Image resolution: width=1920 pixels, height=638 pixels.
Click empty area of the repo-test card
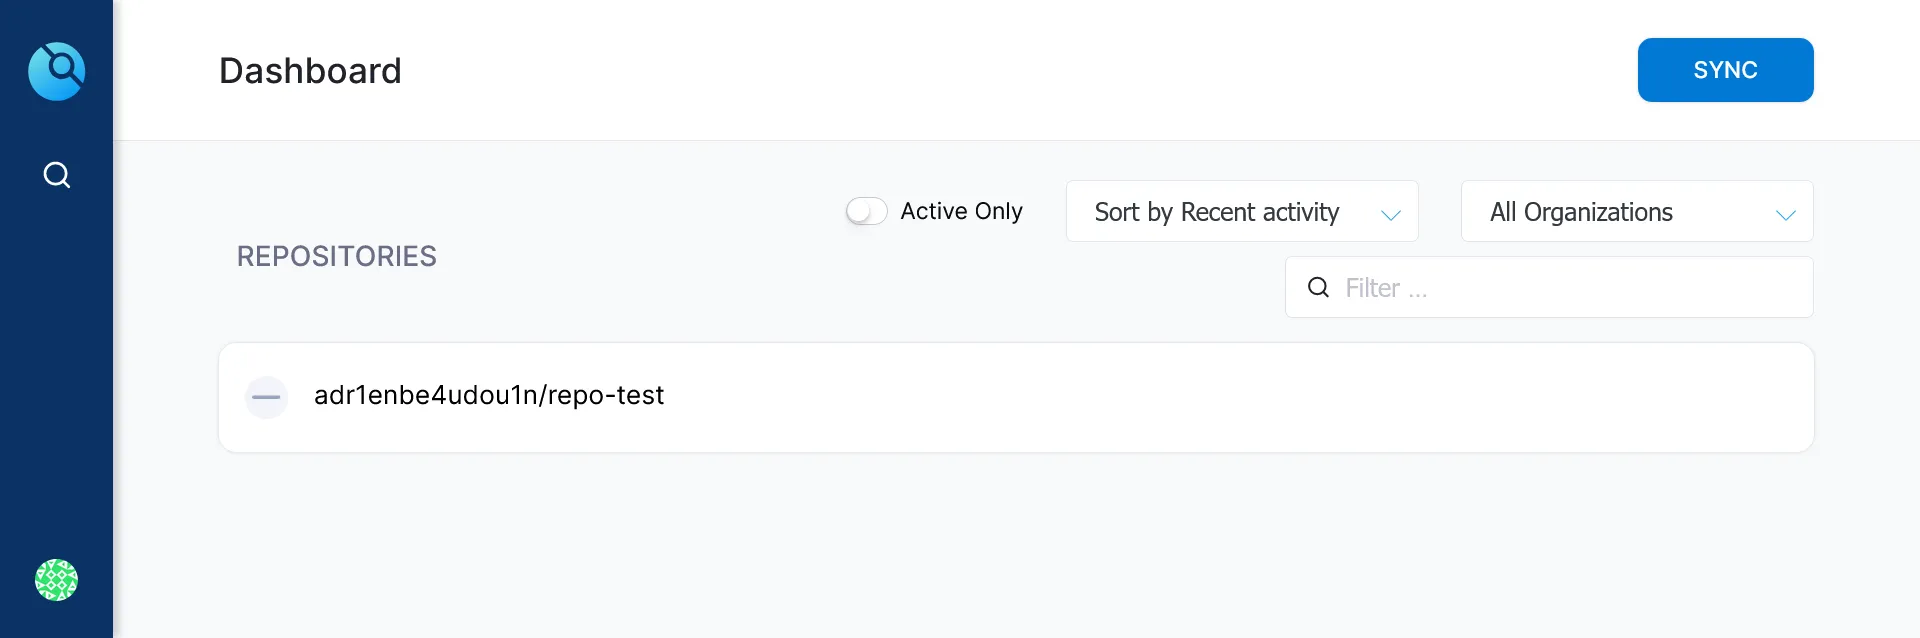[x=1200, y=398]
